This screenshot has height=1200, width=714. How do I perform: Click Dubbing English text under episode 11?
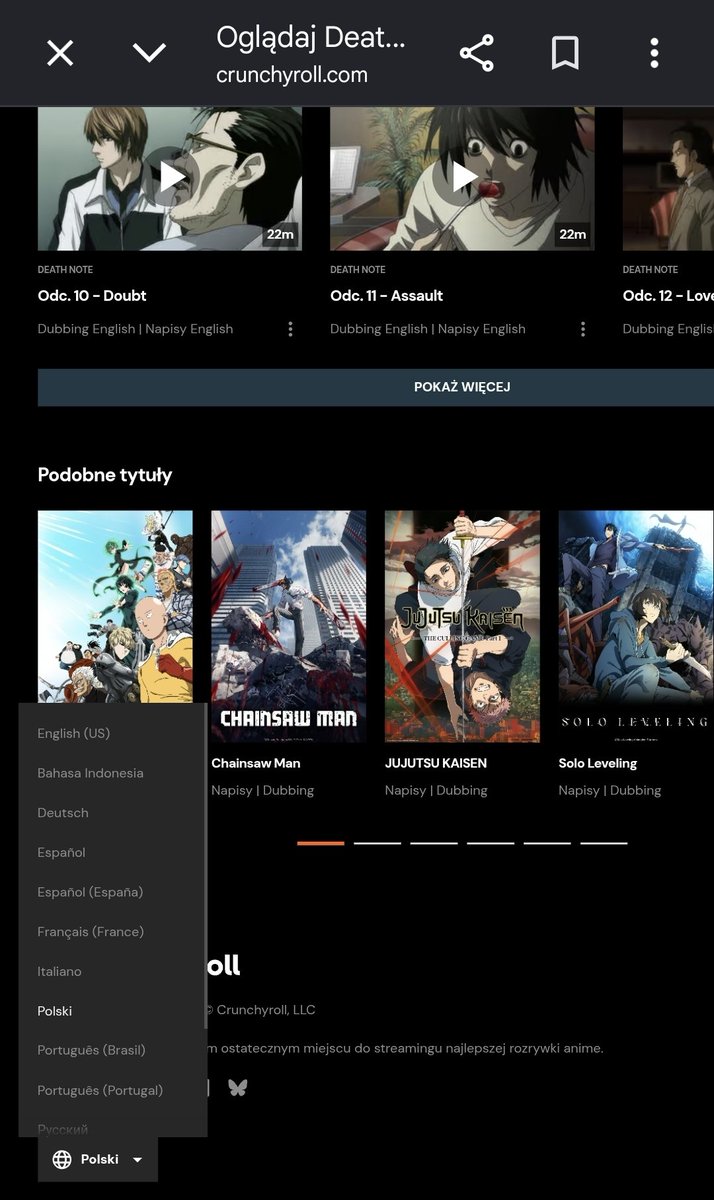click(x=379, y=329)
